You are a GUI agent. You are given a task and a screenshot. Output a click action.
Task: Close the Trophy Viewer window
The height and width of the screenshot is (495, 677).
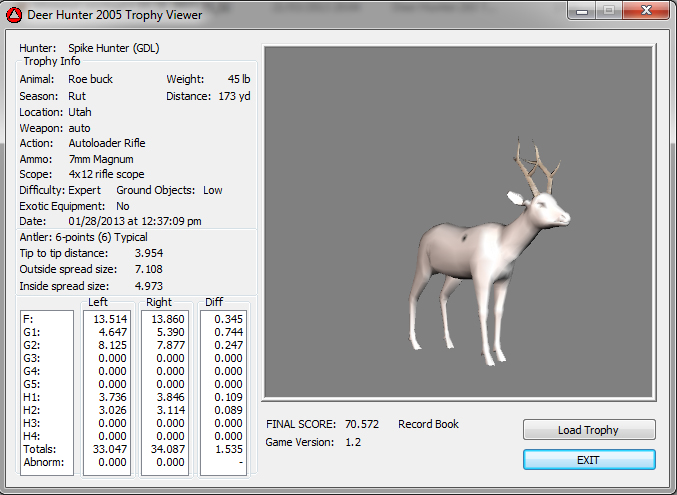tap(647, 12)
